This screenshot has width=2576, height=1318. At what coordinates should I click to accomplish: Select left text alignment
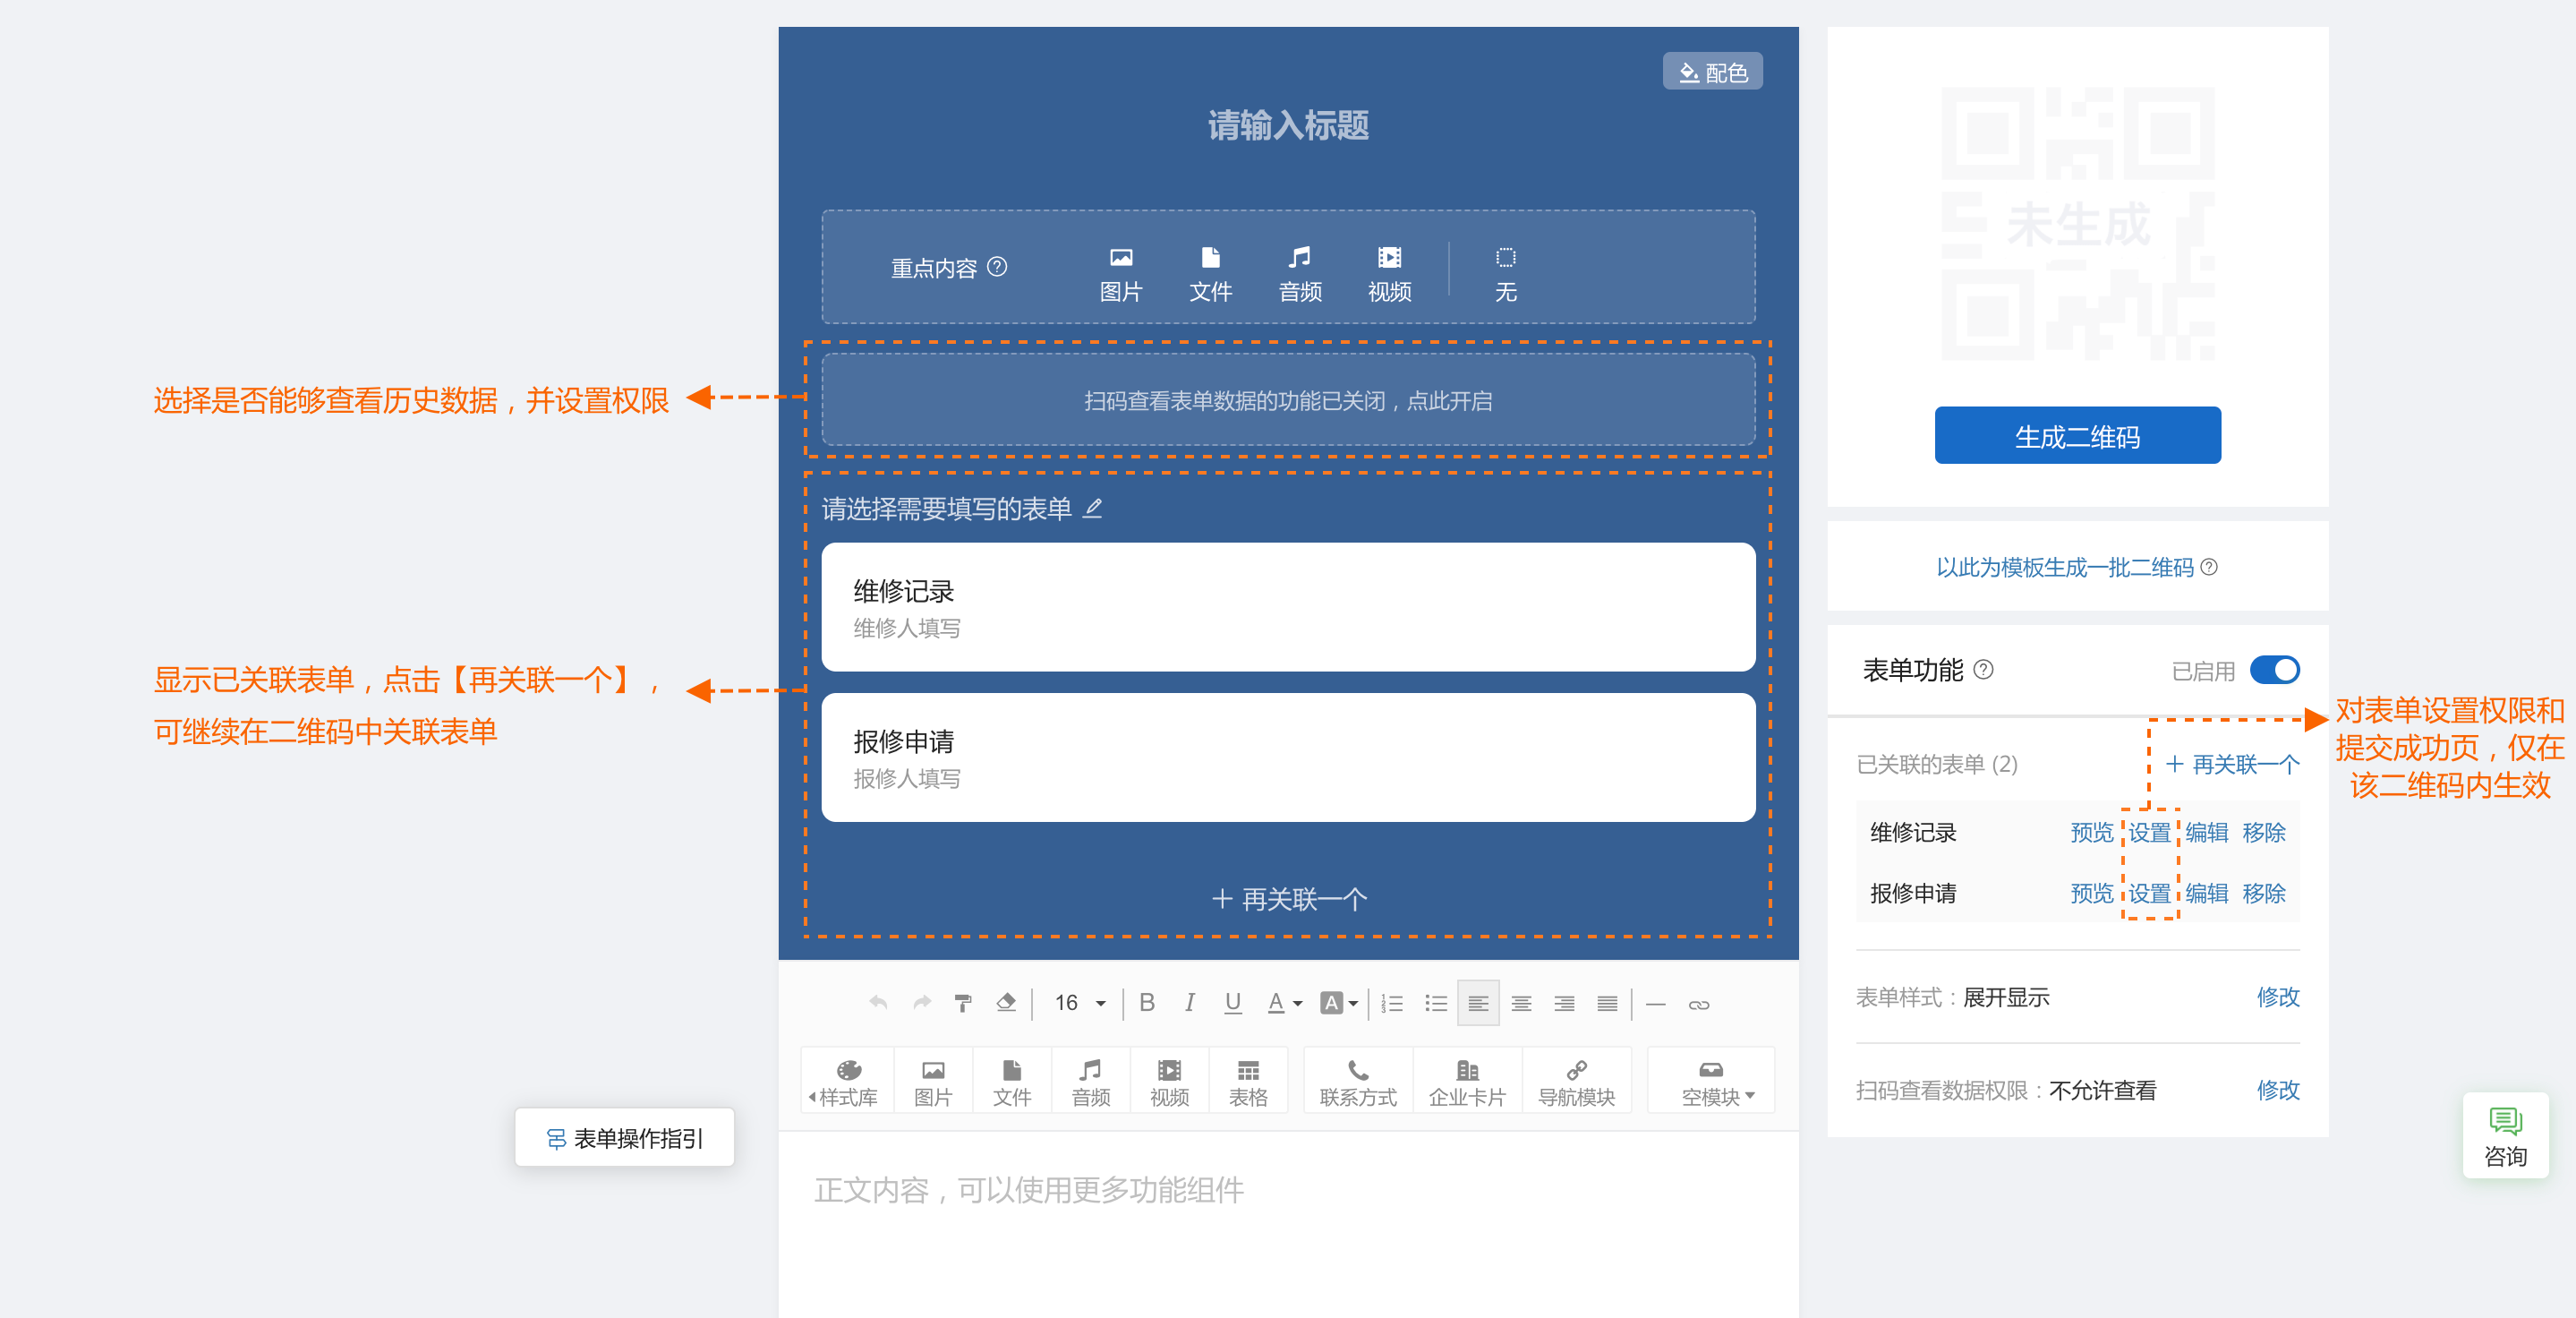[x=1478, y=1003]
